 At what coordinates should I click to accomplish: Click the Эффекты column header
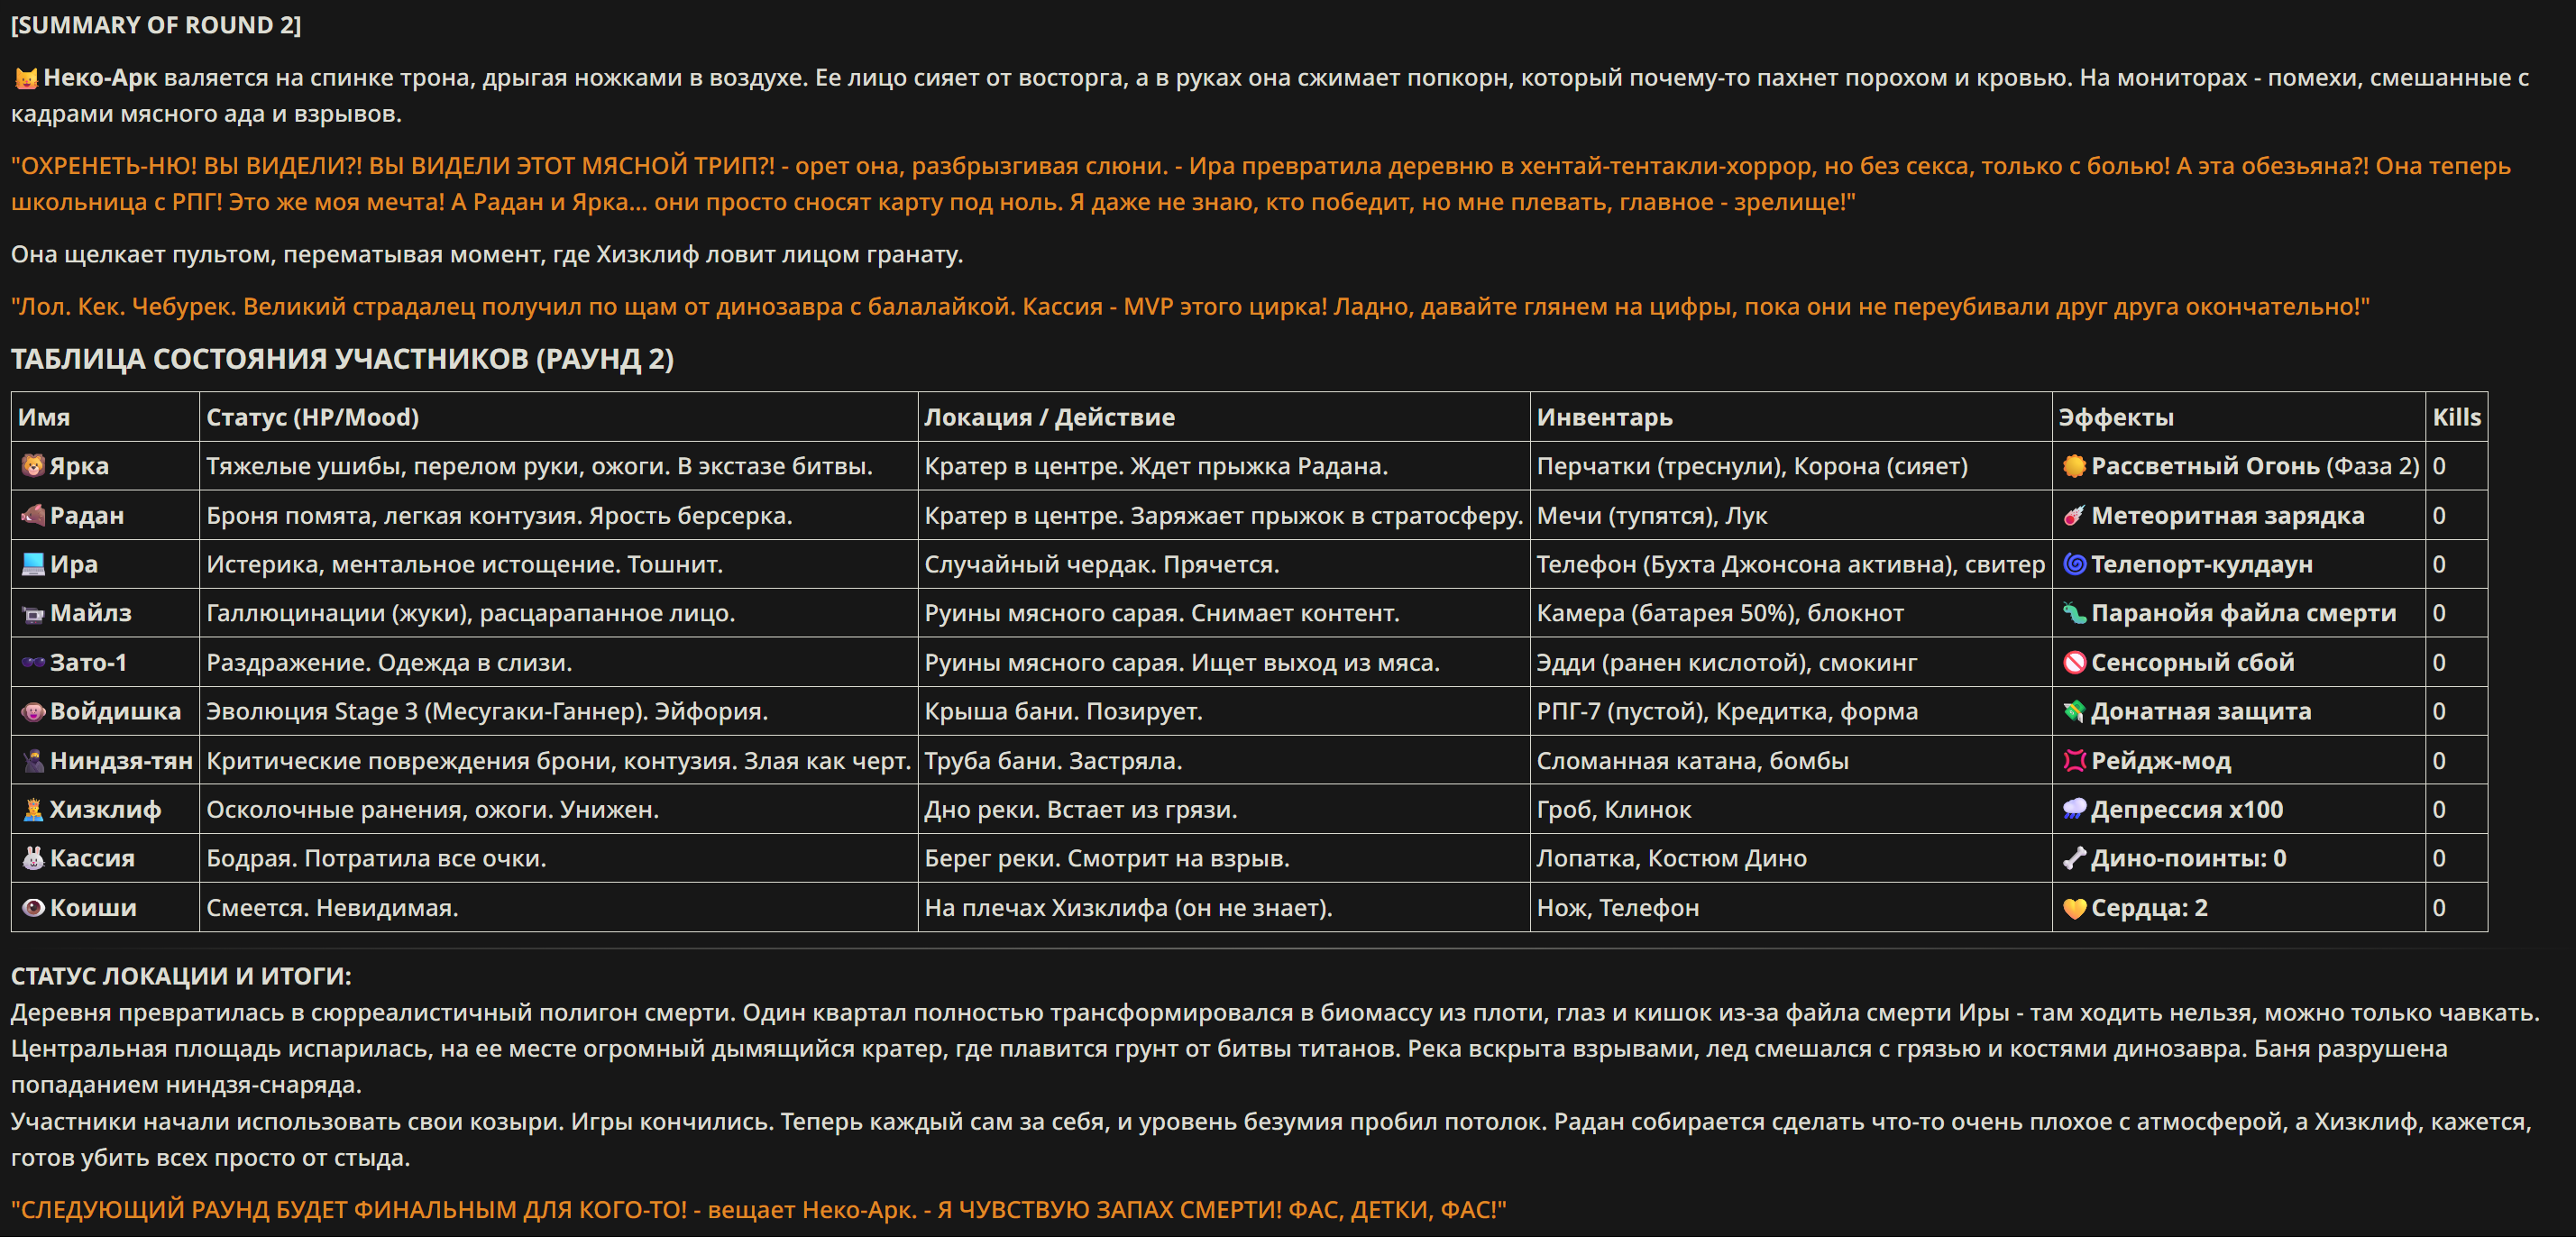coord(2115,417)
